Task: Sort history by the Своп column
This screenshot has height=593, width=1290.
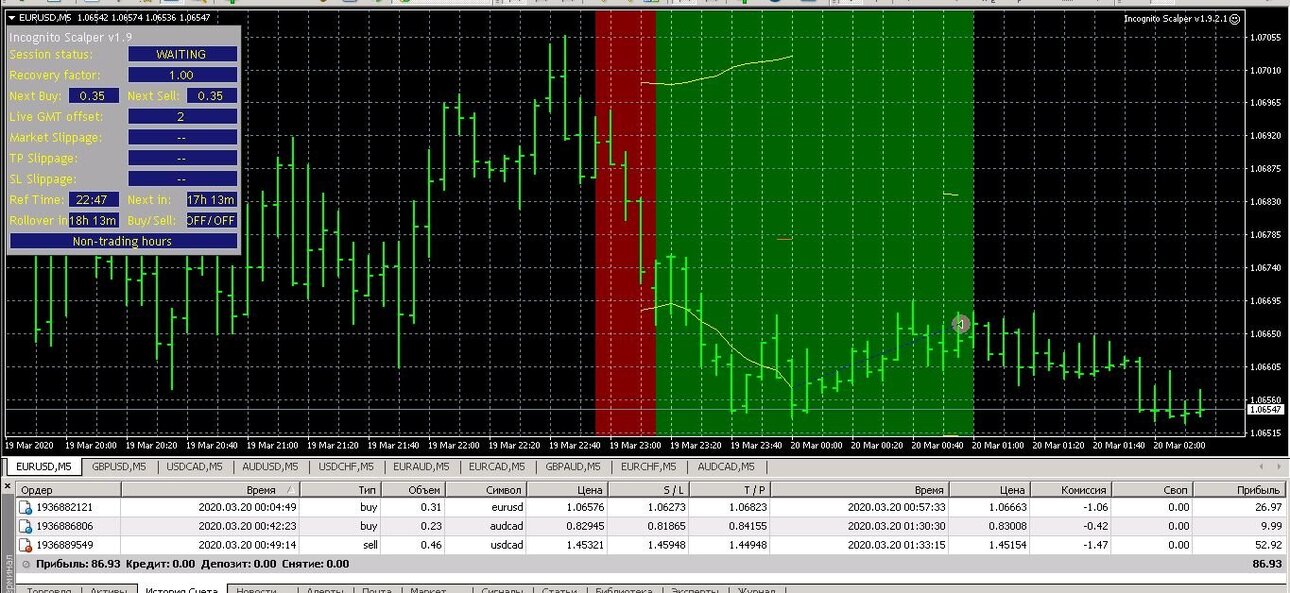Action: (x=1151, y=490)
